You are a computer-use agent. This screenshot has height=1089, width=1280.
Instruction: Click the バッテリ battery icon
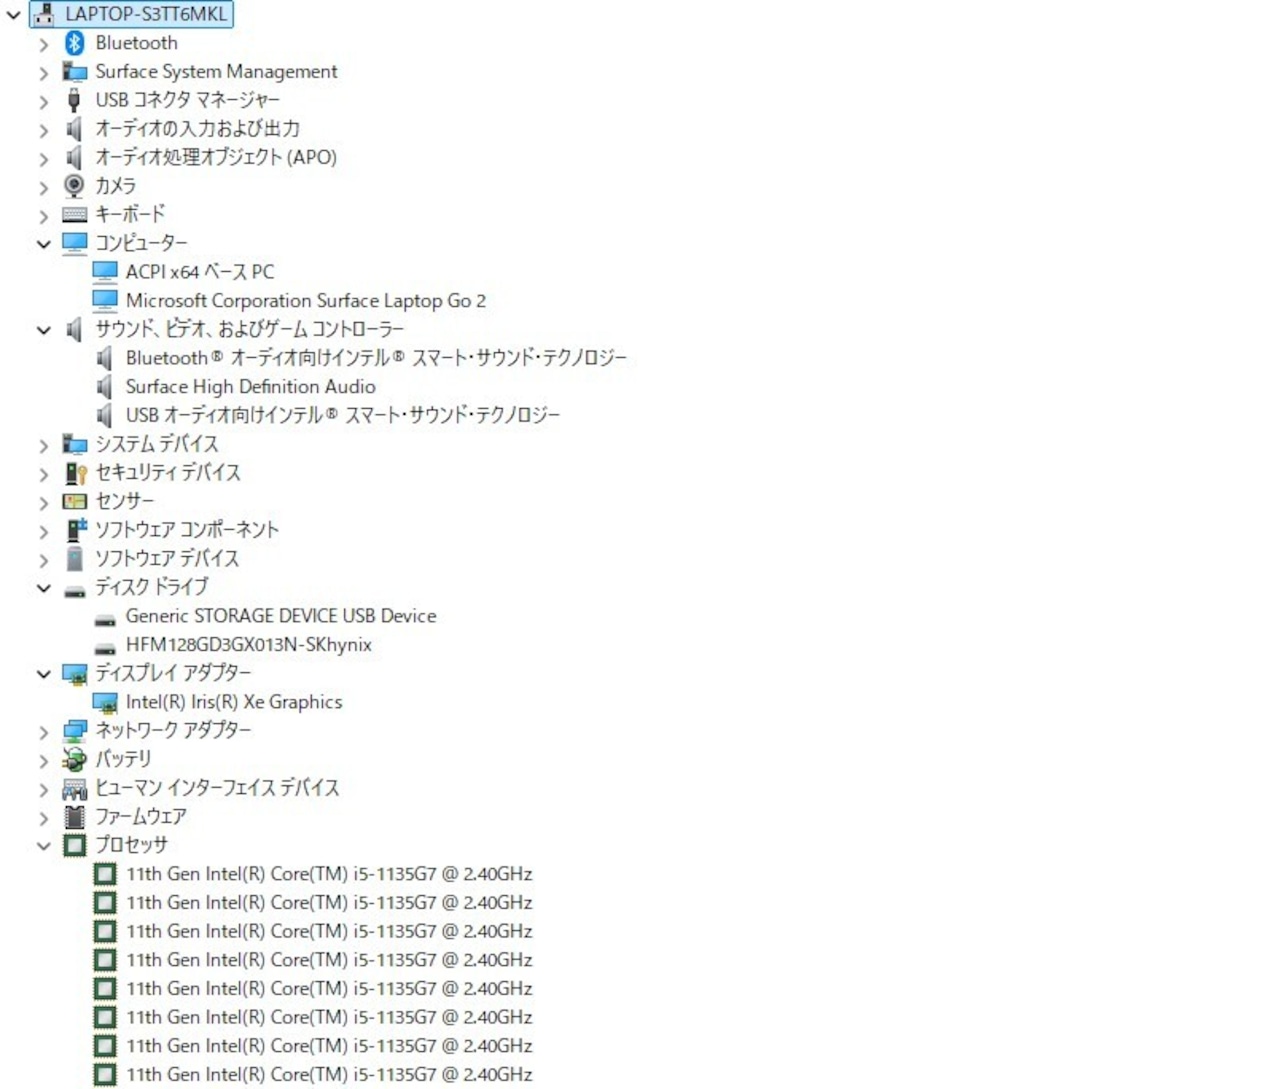coord(74,760)
